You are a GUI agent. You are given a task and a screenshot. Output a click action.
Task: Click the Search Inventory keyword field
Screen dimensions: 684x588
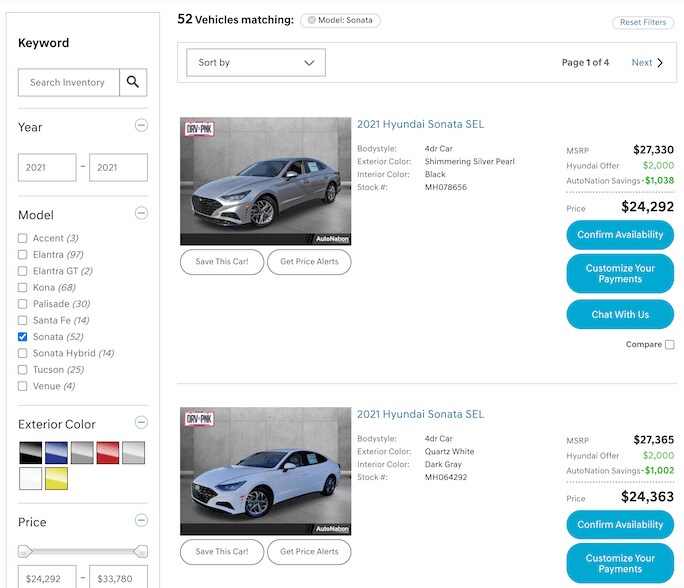[68, 82]
